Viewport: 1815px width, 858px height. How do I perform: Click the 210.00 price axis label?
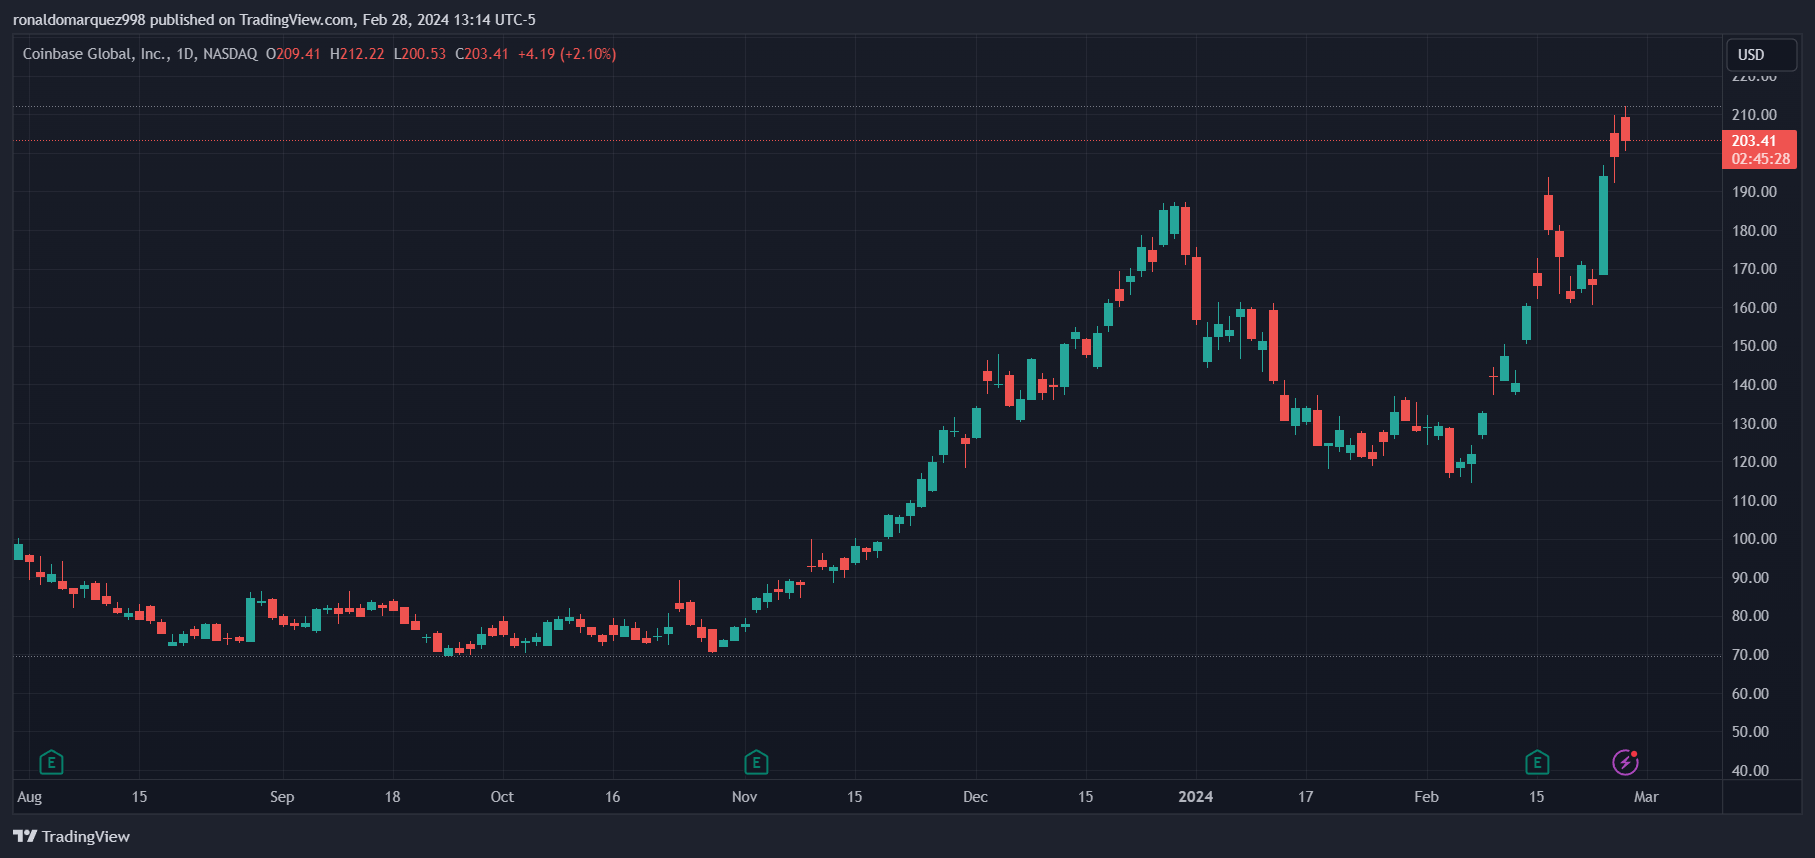click(x=1754, y=115)
